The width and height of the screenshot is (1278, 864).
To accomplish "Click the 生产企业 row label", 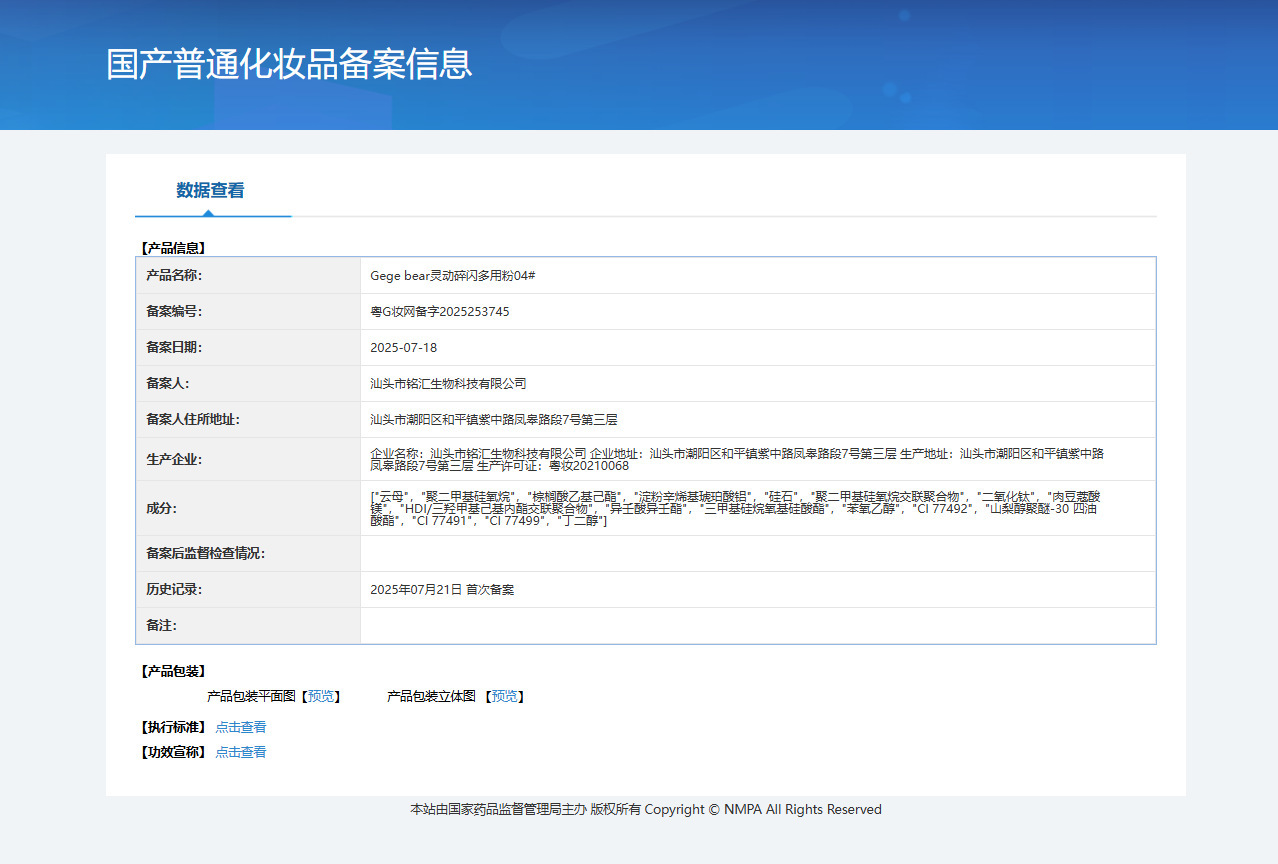I will coord(174,459).
